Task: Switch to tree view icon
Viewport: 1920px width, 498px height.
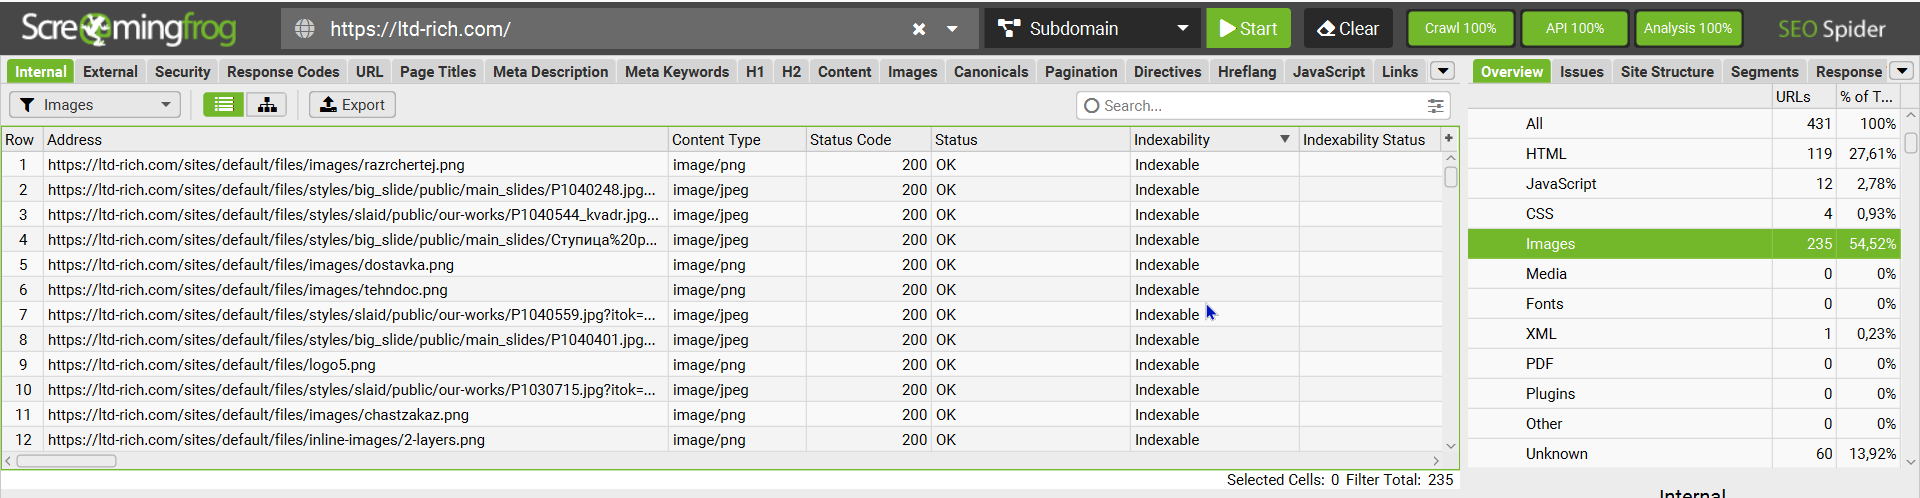Action: click(267, 105)
